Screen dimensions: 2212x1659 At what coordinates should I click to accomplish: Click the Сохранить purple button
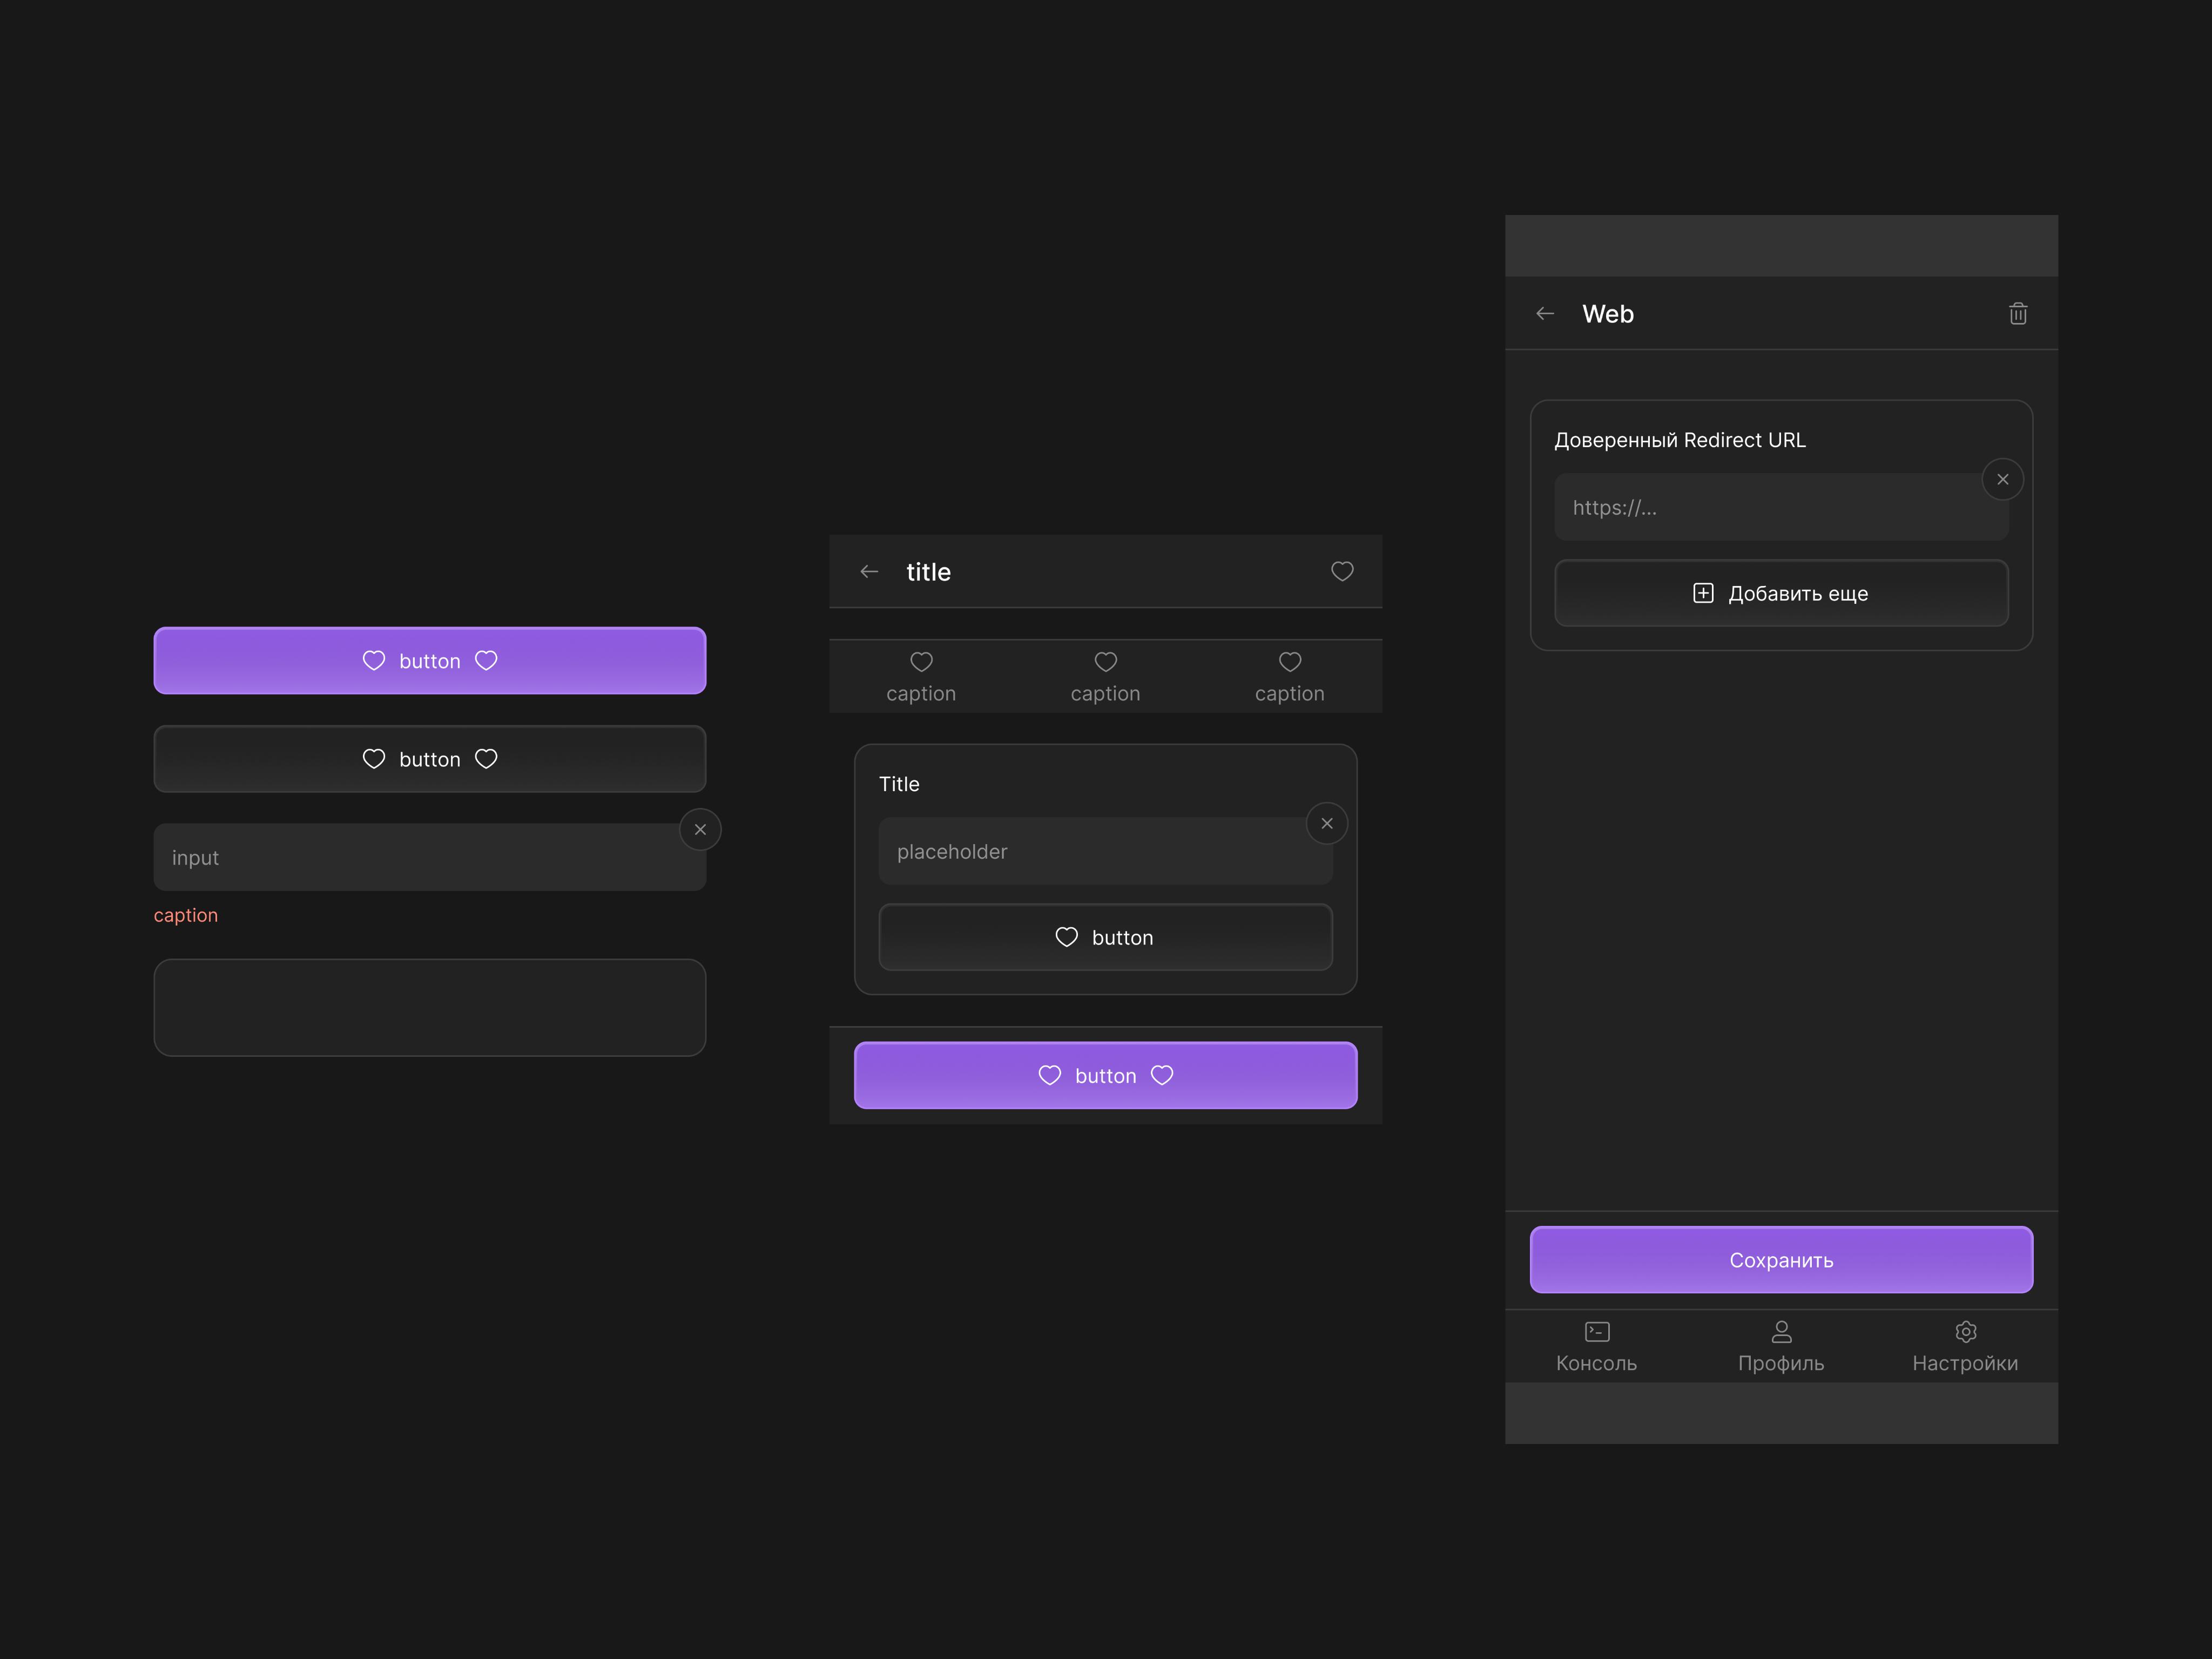click(x=1781, y=1260)
